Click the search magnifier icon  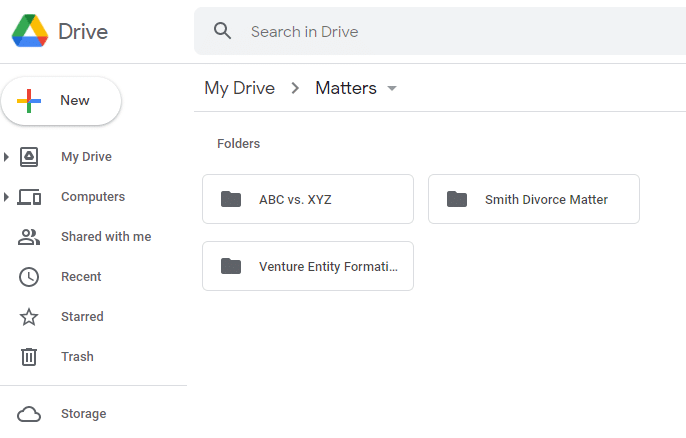click(x=222, y=31)
